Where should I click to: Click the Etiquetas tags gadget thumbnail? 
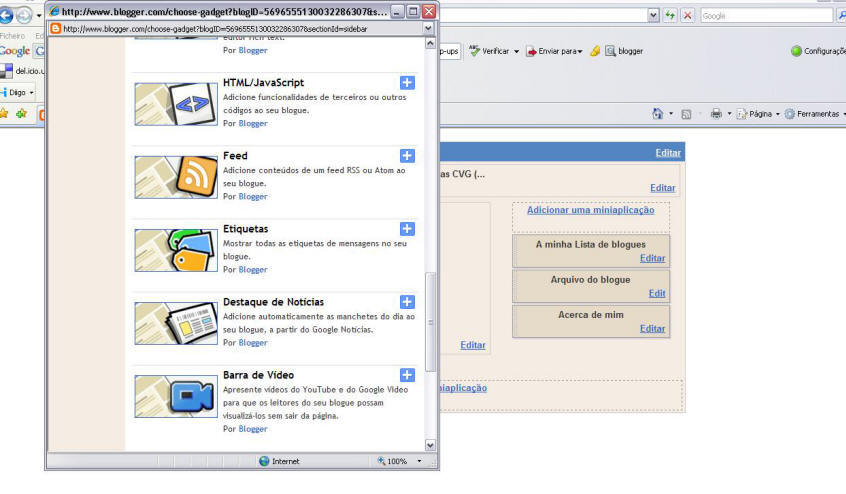176,250
